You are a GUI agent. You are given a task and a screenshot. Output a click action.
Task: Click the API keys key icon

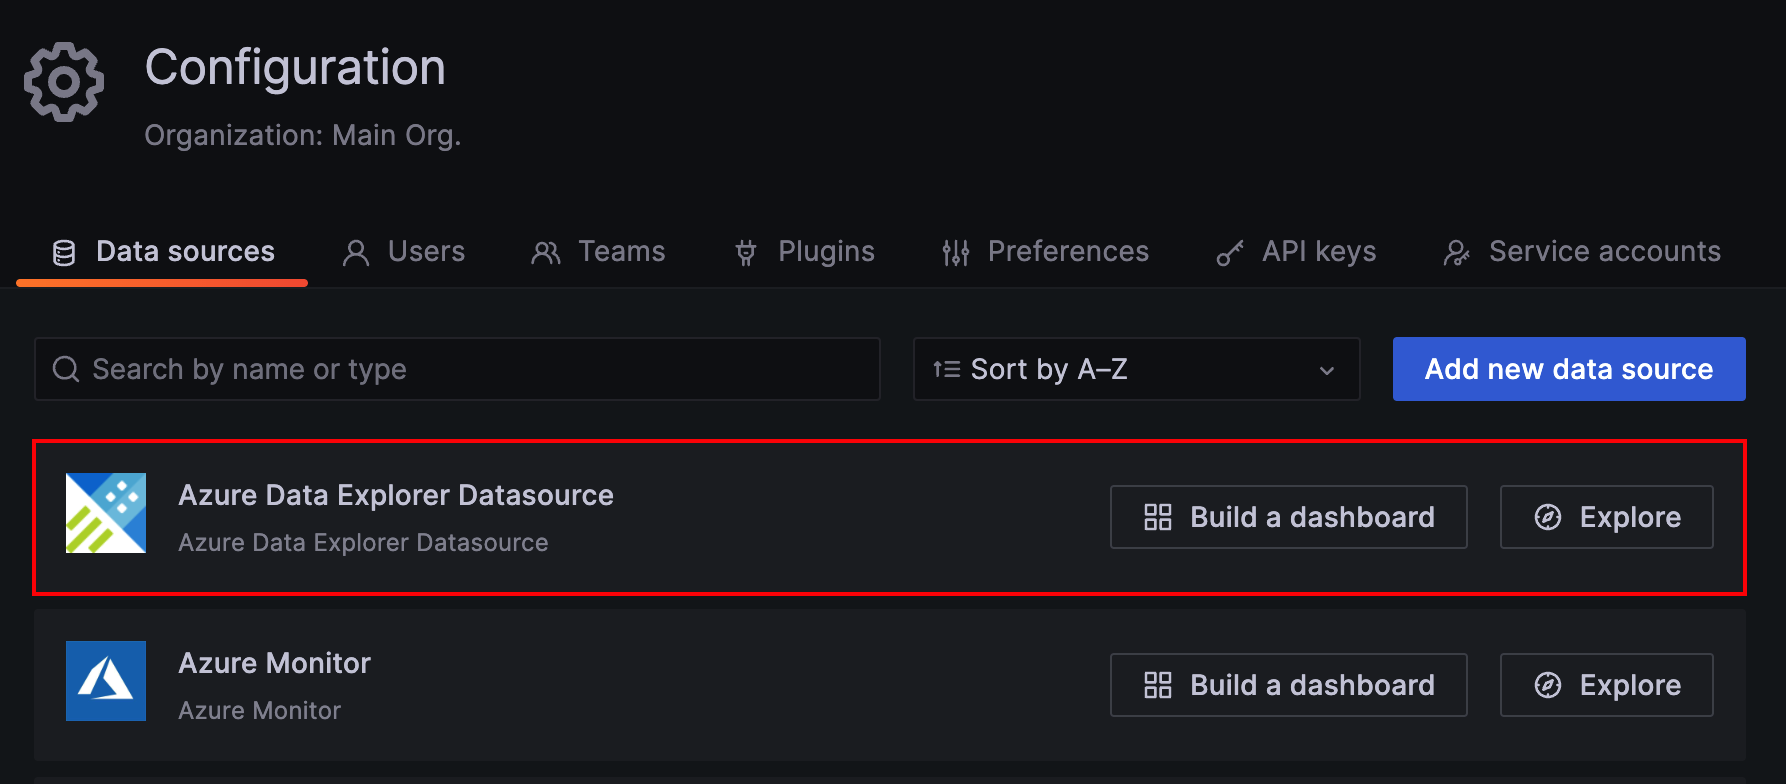click(1229, 253)
